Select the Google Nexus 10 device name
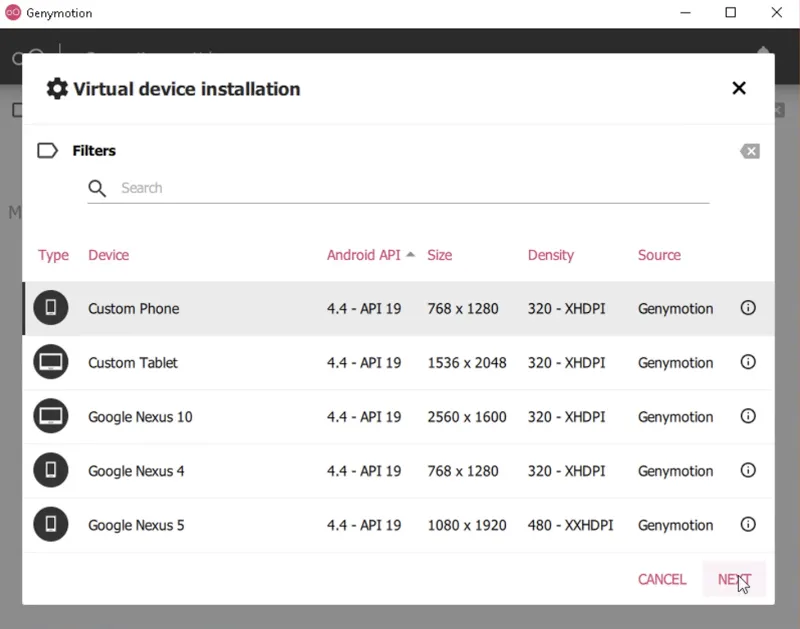The image size is (800, 629). [140, 417]
